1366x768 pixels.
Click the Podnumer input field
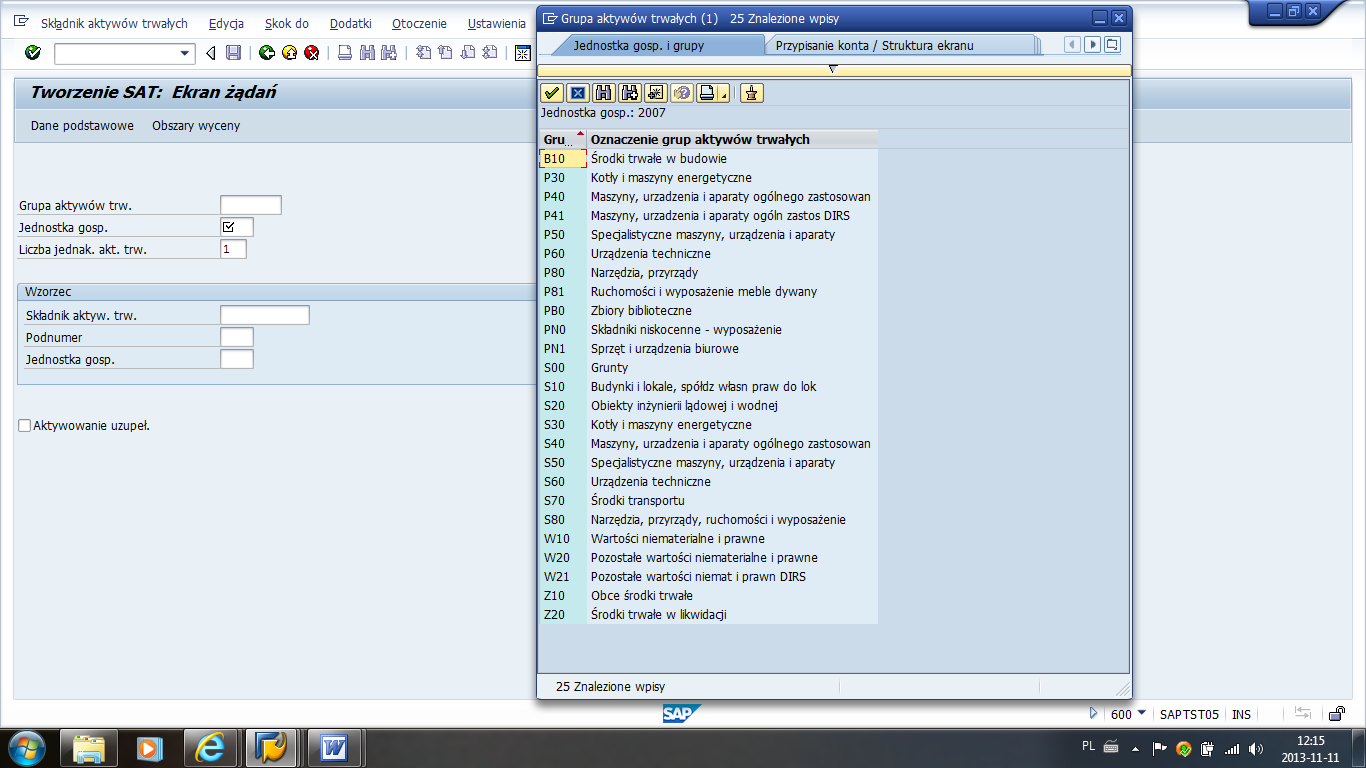pyautogui.click(x=237, y=337)
